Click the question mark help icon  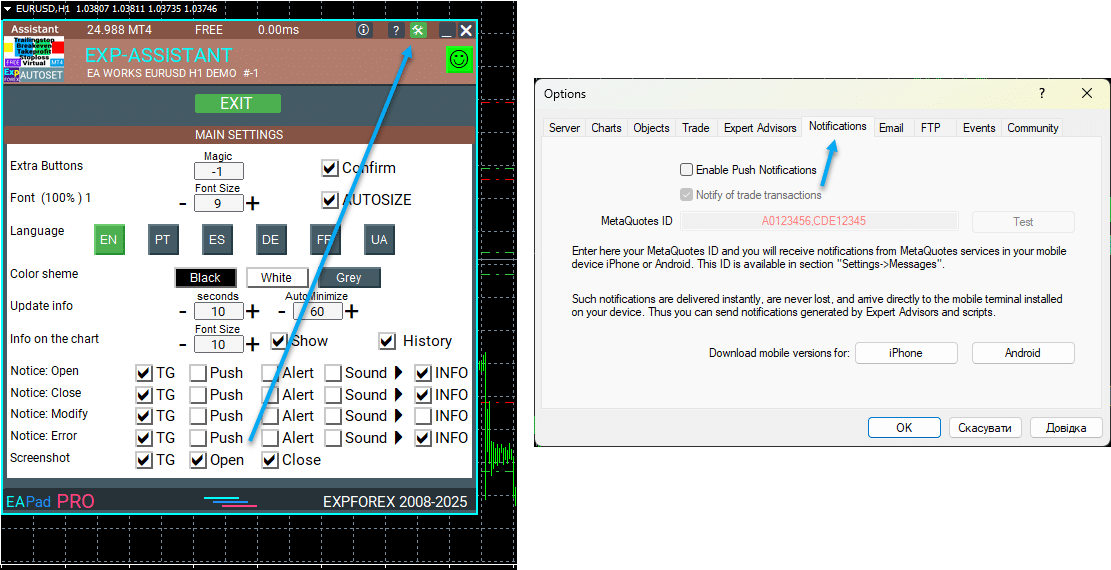click(x=396, y=30)
